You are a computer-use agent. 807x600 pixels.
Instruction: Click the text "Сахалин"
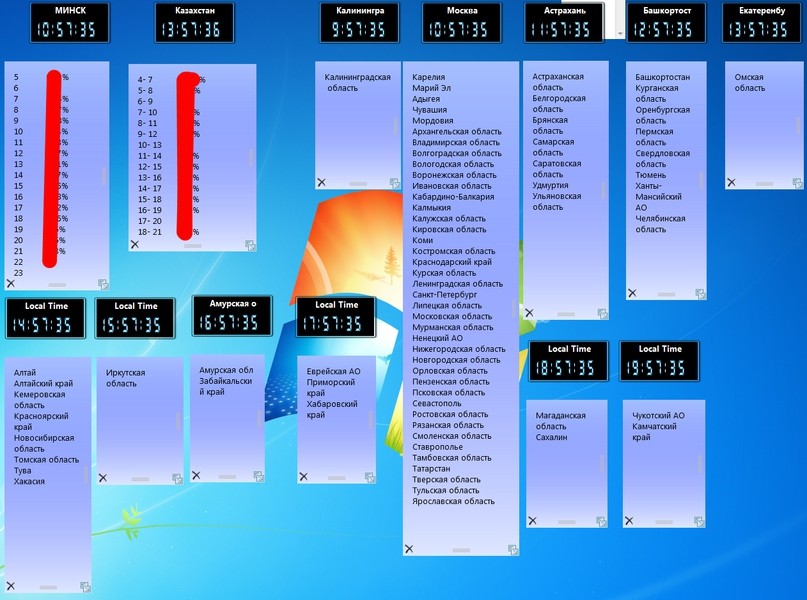(551, 437)
